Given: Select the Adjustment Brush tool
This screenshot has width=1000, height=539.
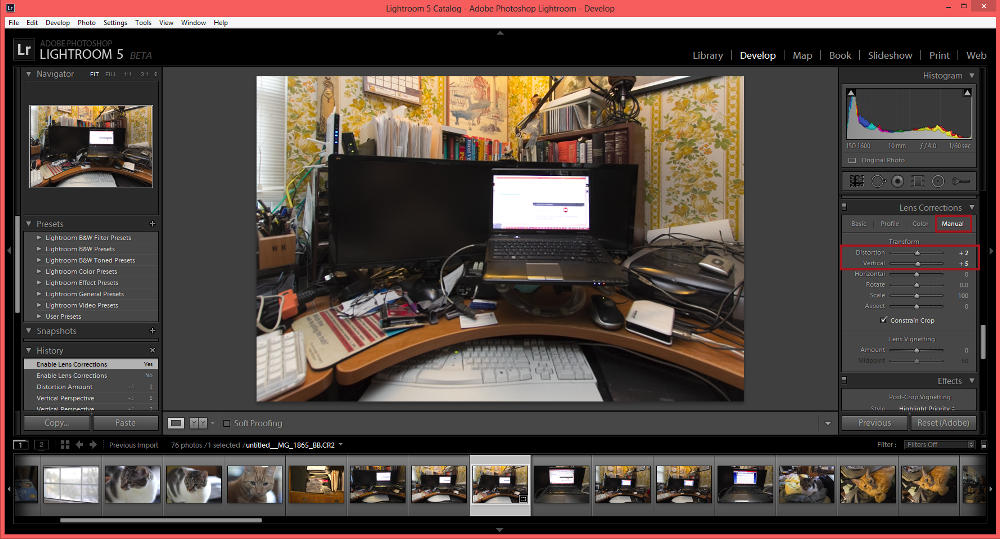Looking at the screenshot, I should point(961,181).
